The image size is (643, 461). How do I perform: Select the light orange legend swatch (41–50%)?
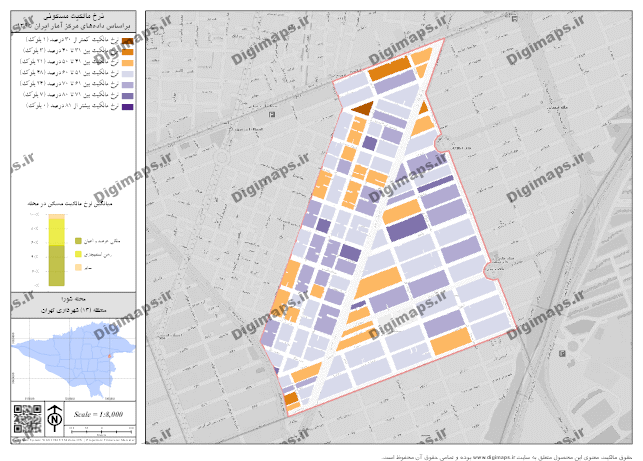click(129, 63)
